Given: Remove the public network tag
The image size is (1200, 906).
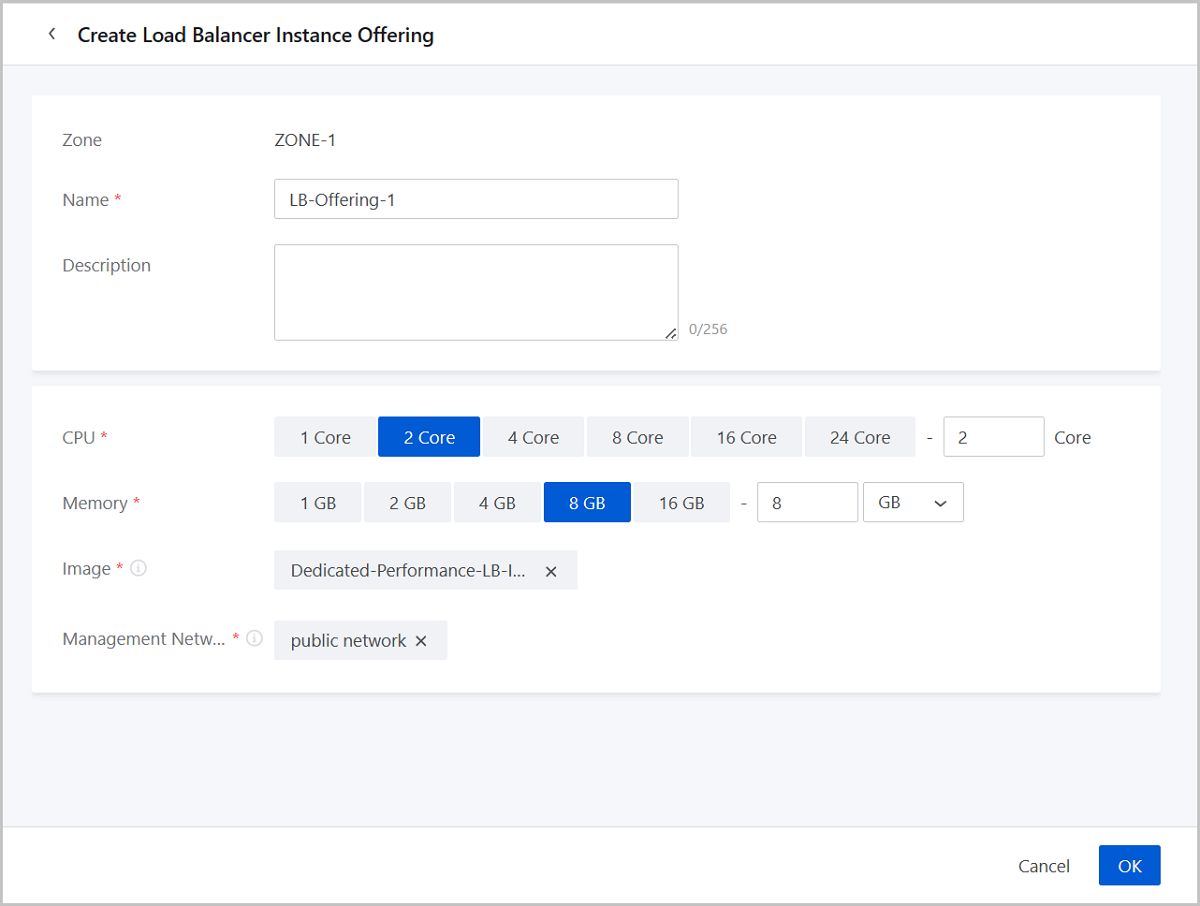Looking at the screenshot, I should coord(421,641).
